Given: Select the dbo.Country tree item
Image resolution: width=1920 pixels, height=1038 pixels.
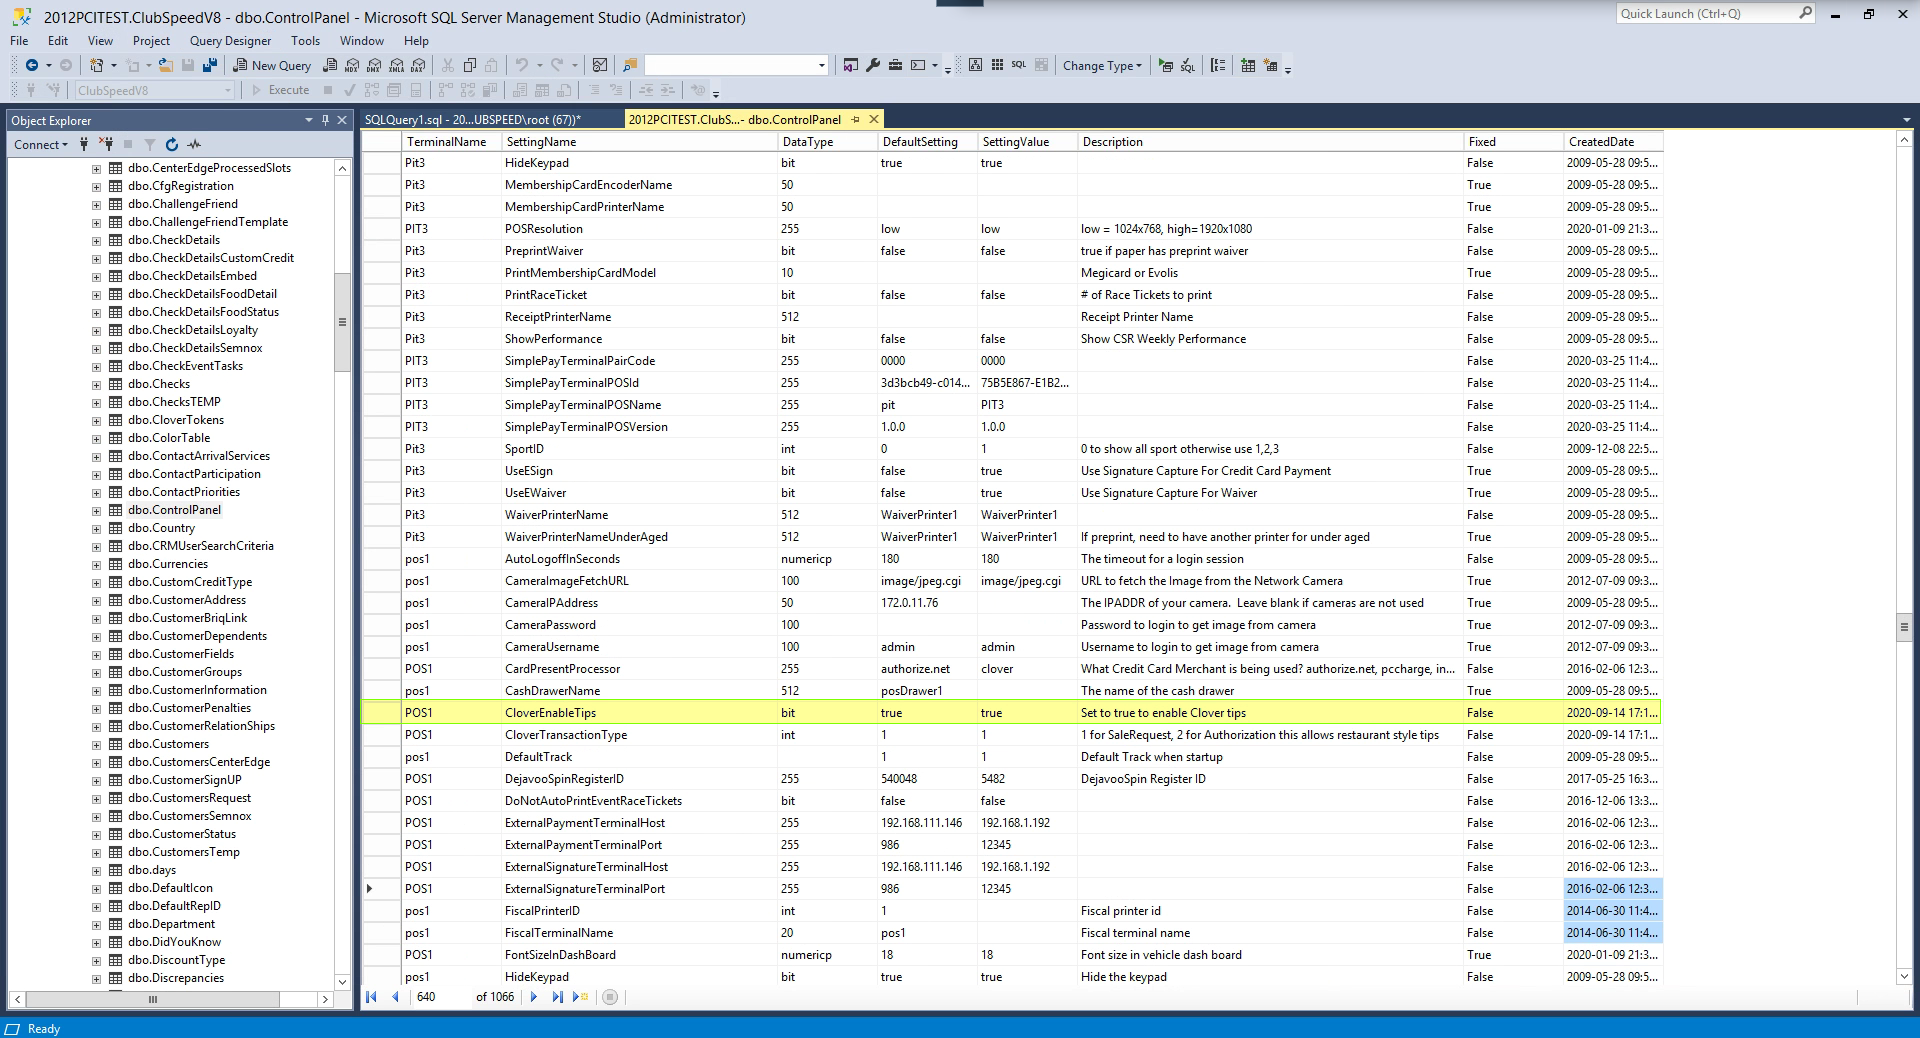Looking at the screenshot, I should 161,528.
